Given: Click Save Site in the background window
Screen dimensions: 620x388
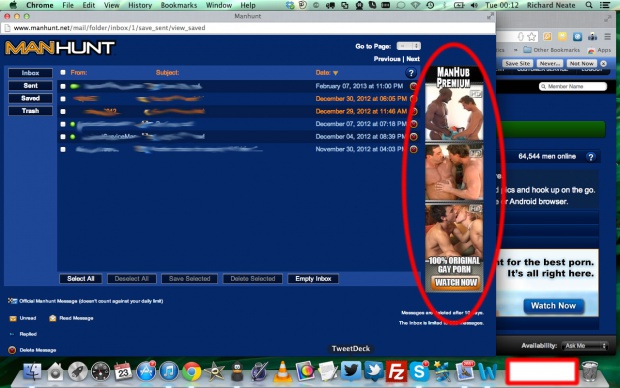Looking at the screenshot, I should [x=518, y=63].
